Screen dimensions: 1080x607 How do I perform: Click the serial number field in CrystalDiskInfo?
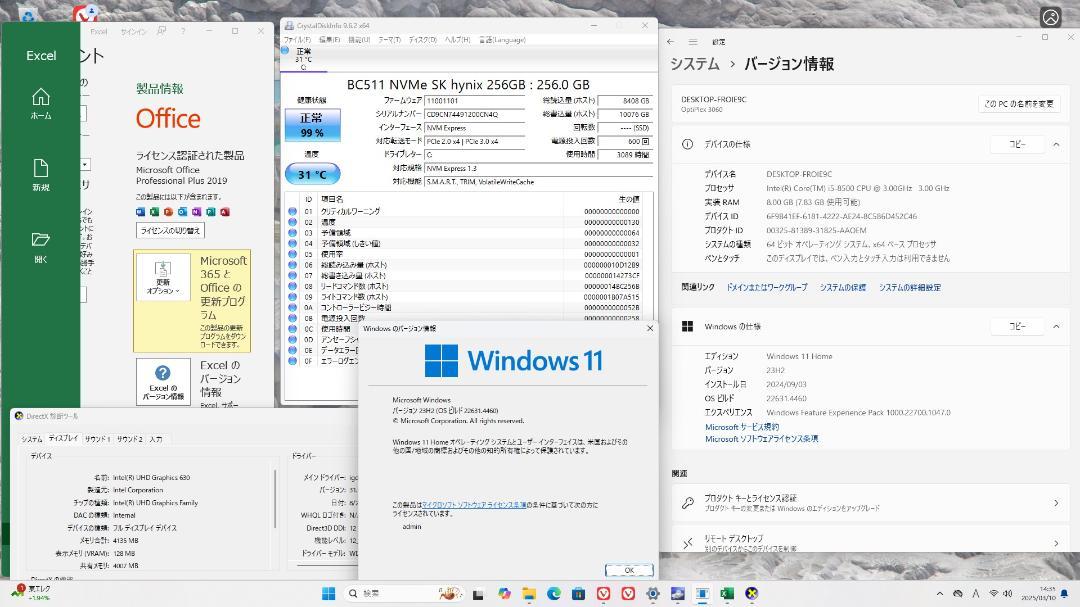click(x=475, y=114)
